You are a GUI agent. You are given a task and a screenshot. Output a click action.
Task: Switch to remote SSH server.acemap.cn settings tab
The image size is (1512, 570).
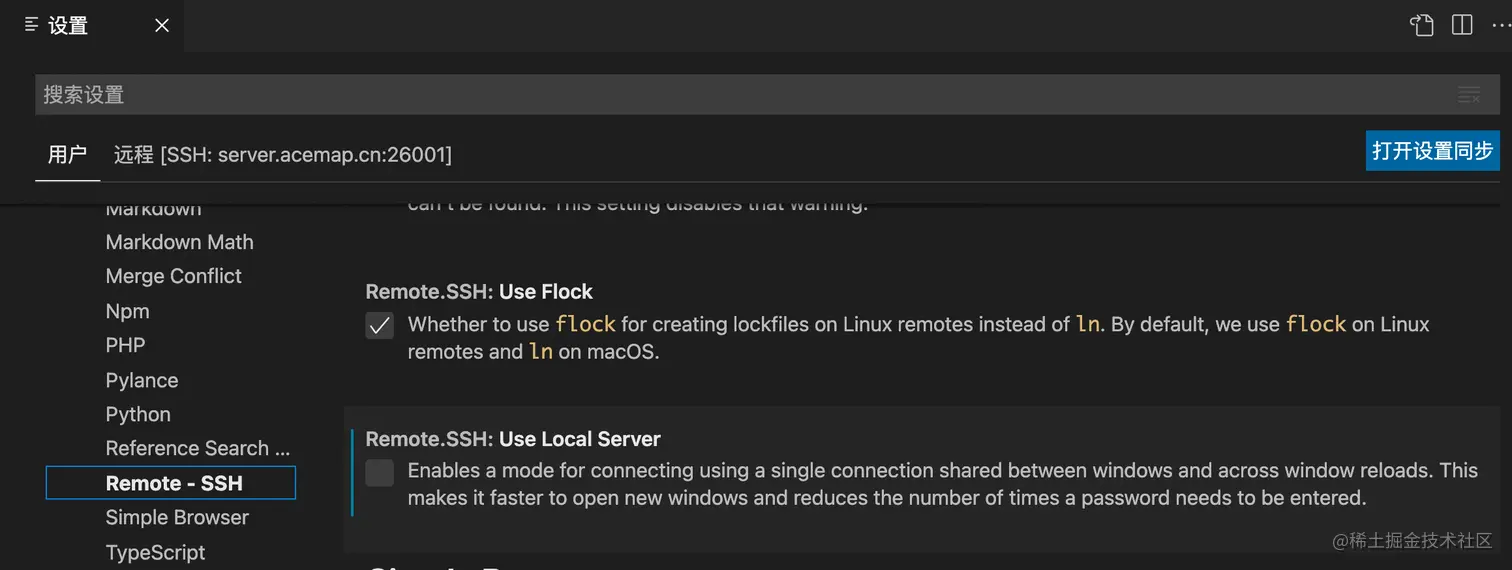coord(283,154)
